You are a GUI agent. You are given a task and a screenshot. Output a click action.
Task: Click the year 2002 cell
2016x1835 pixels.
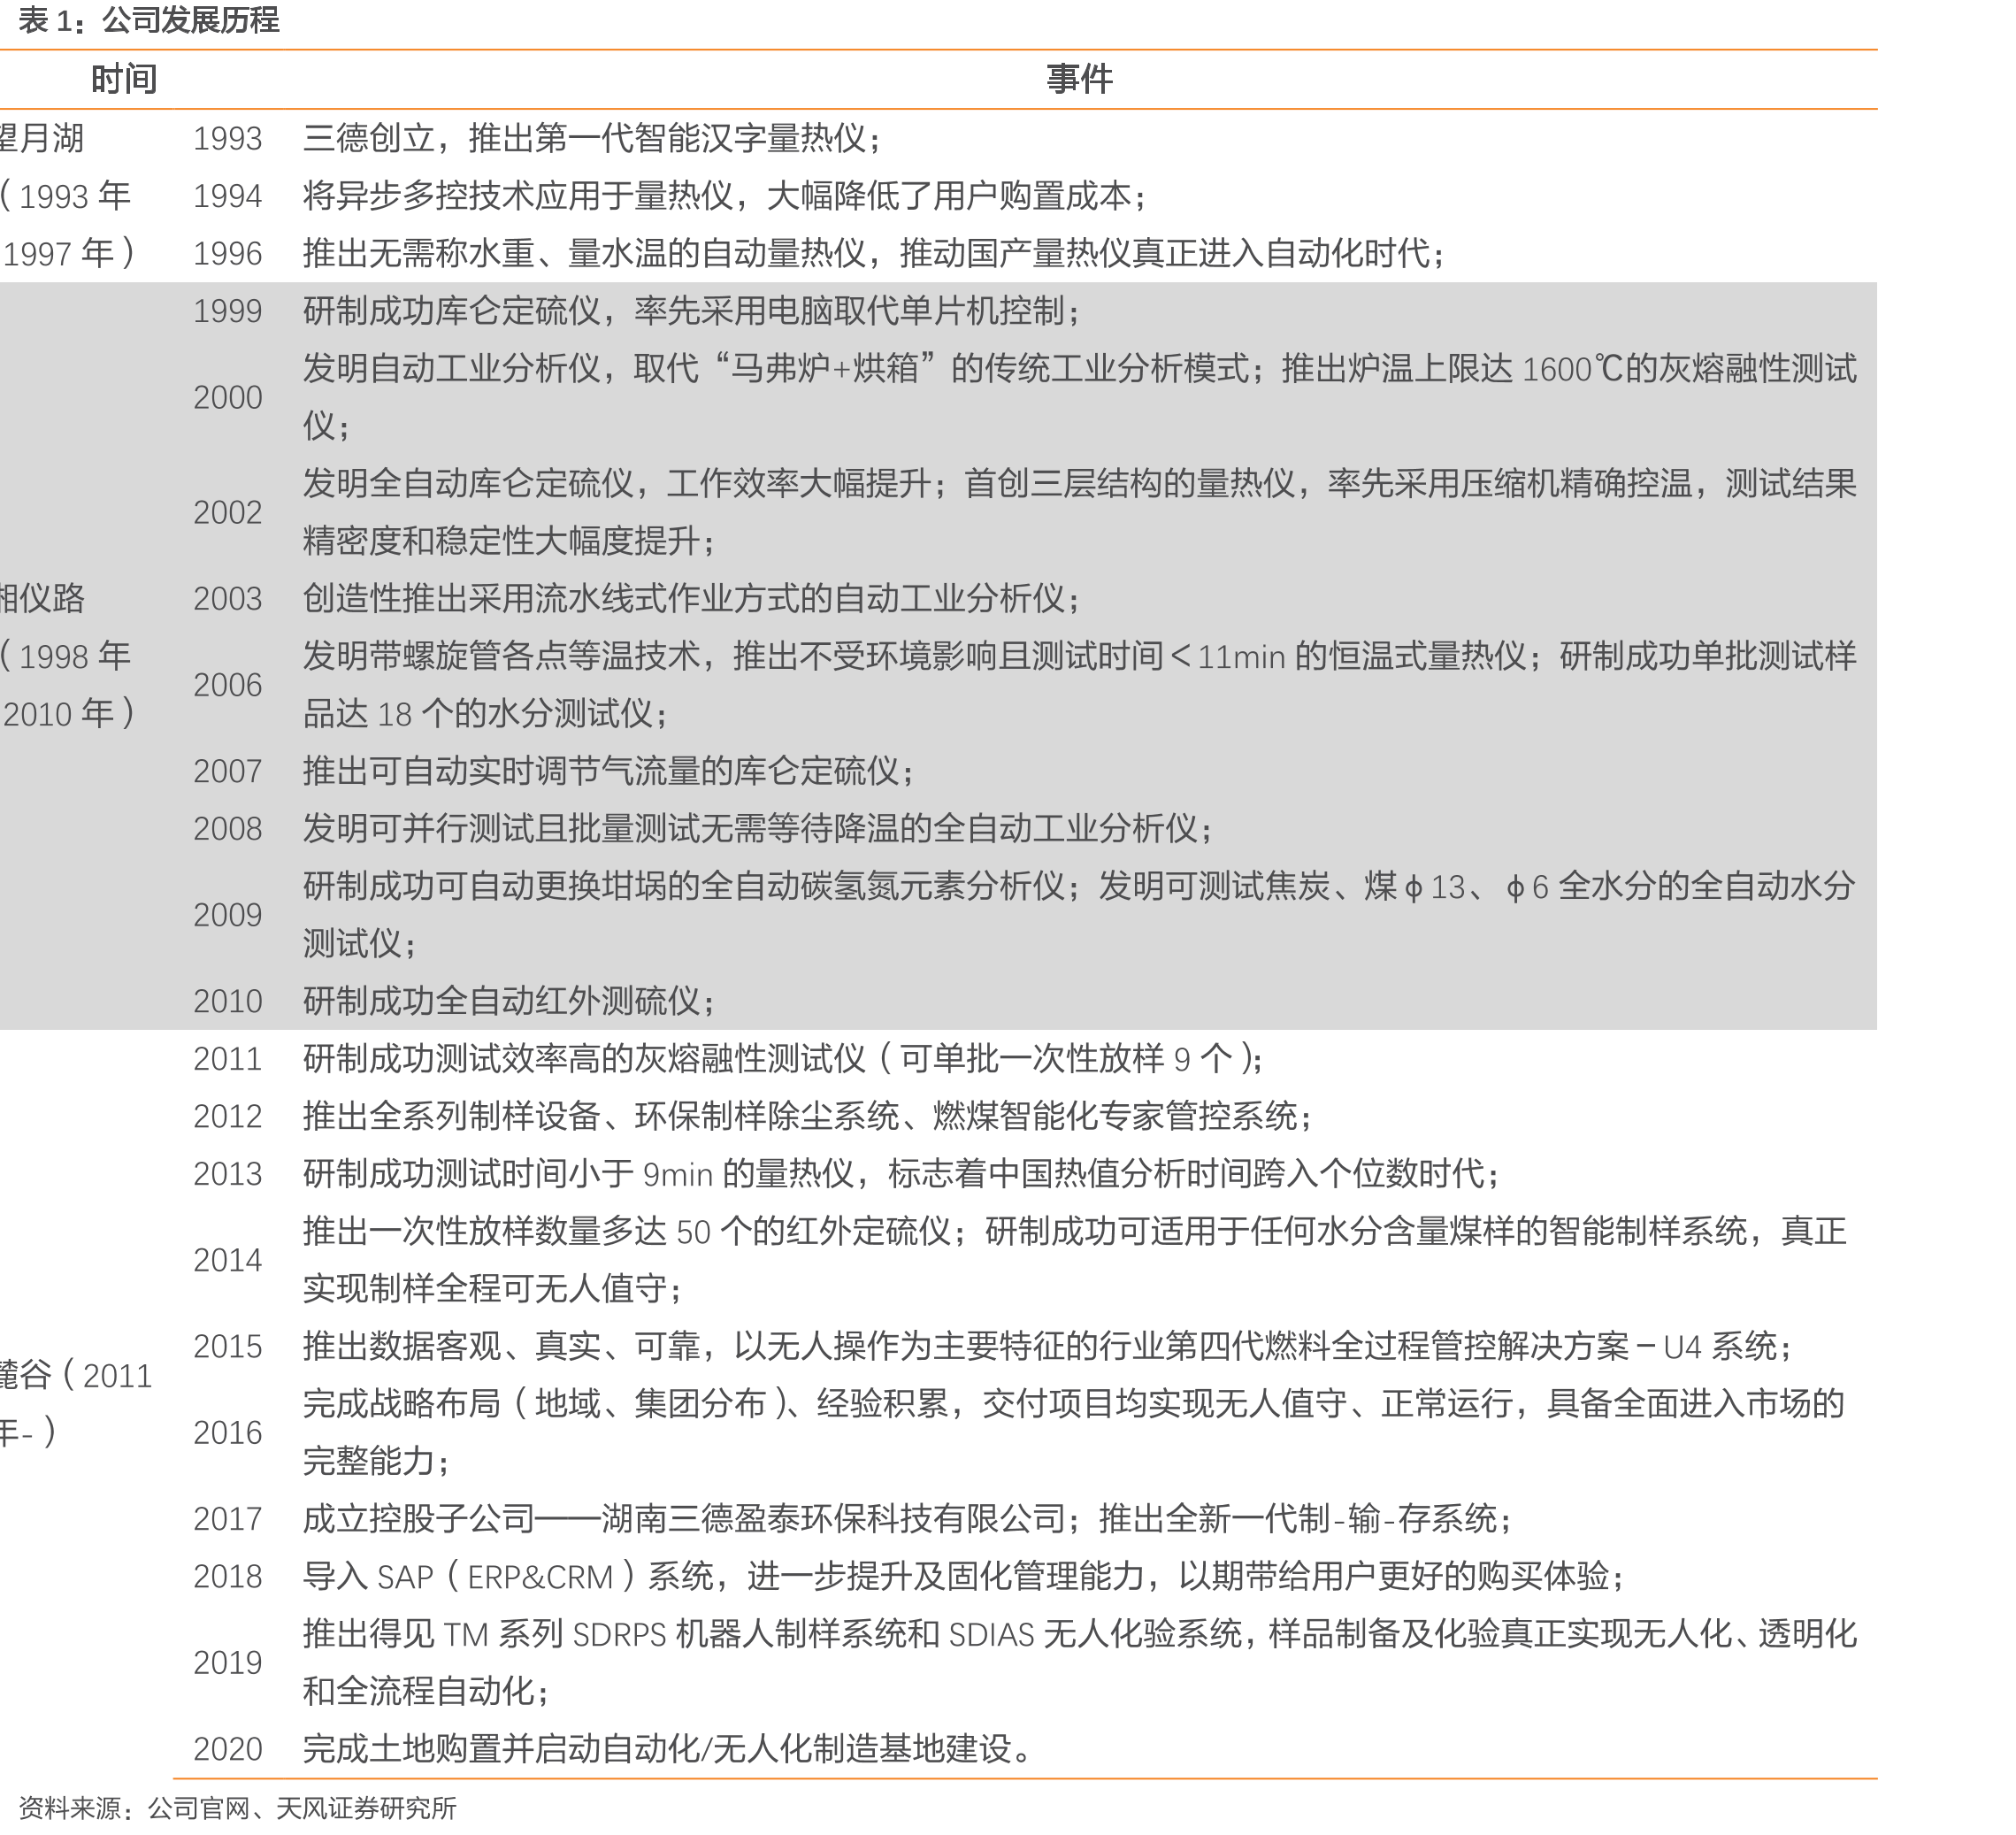point(228,513)
